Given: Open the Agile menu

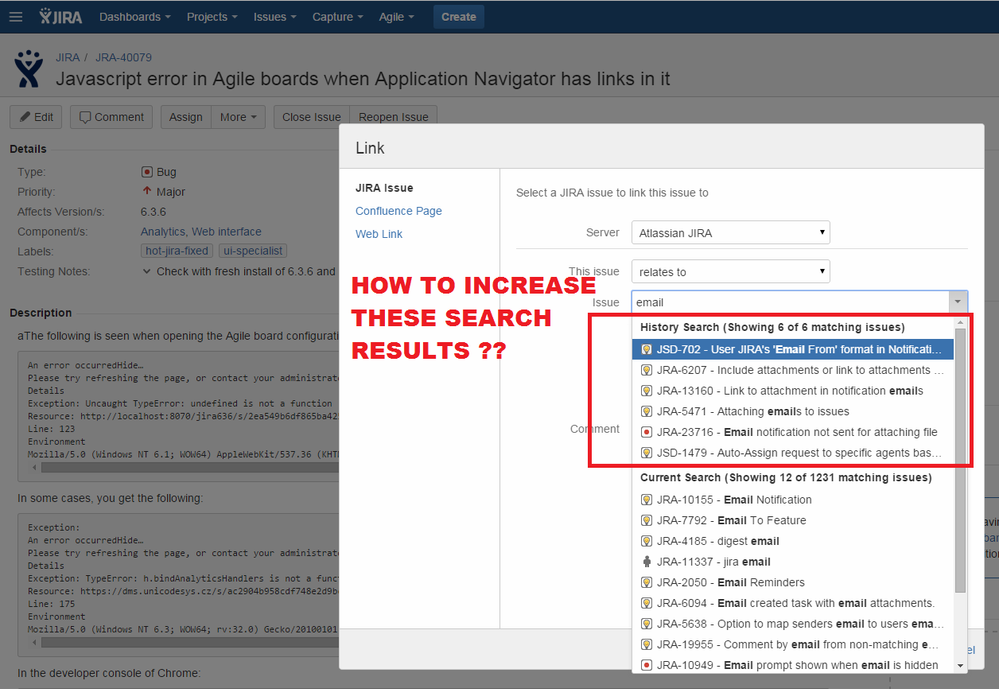Looking at the screenshot, I should pos(396,17).
